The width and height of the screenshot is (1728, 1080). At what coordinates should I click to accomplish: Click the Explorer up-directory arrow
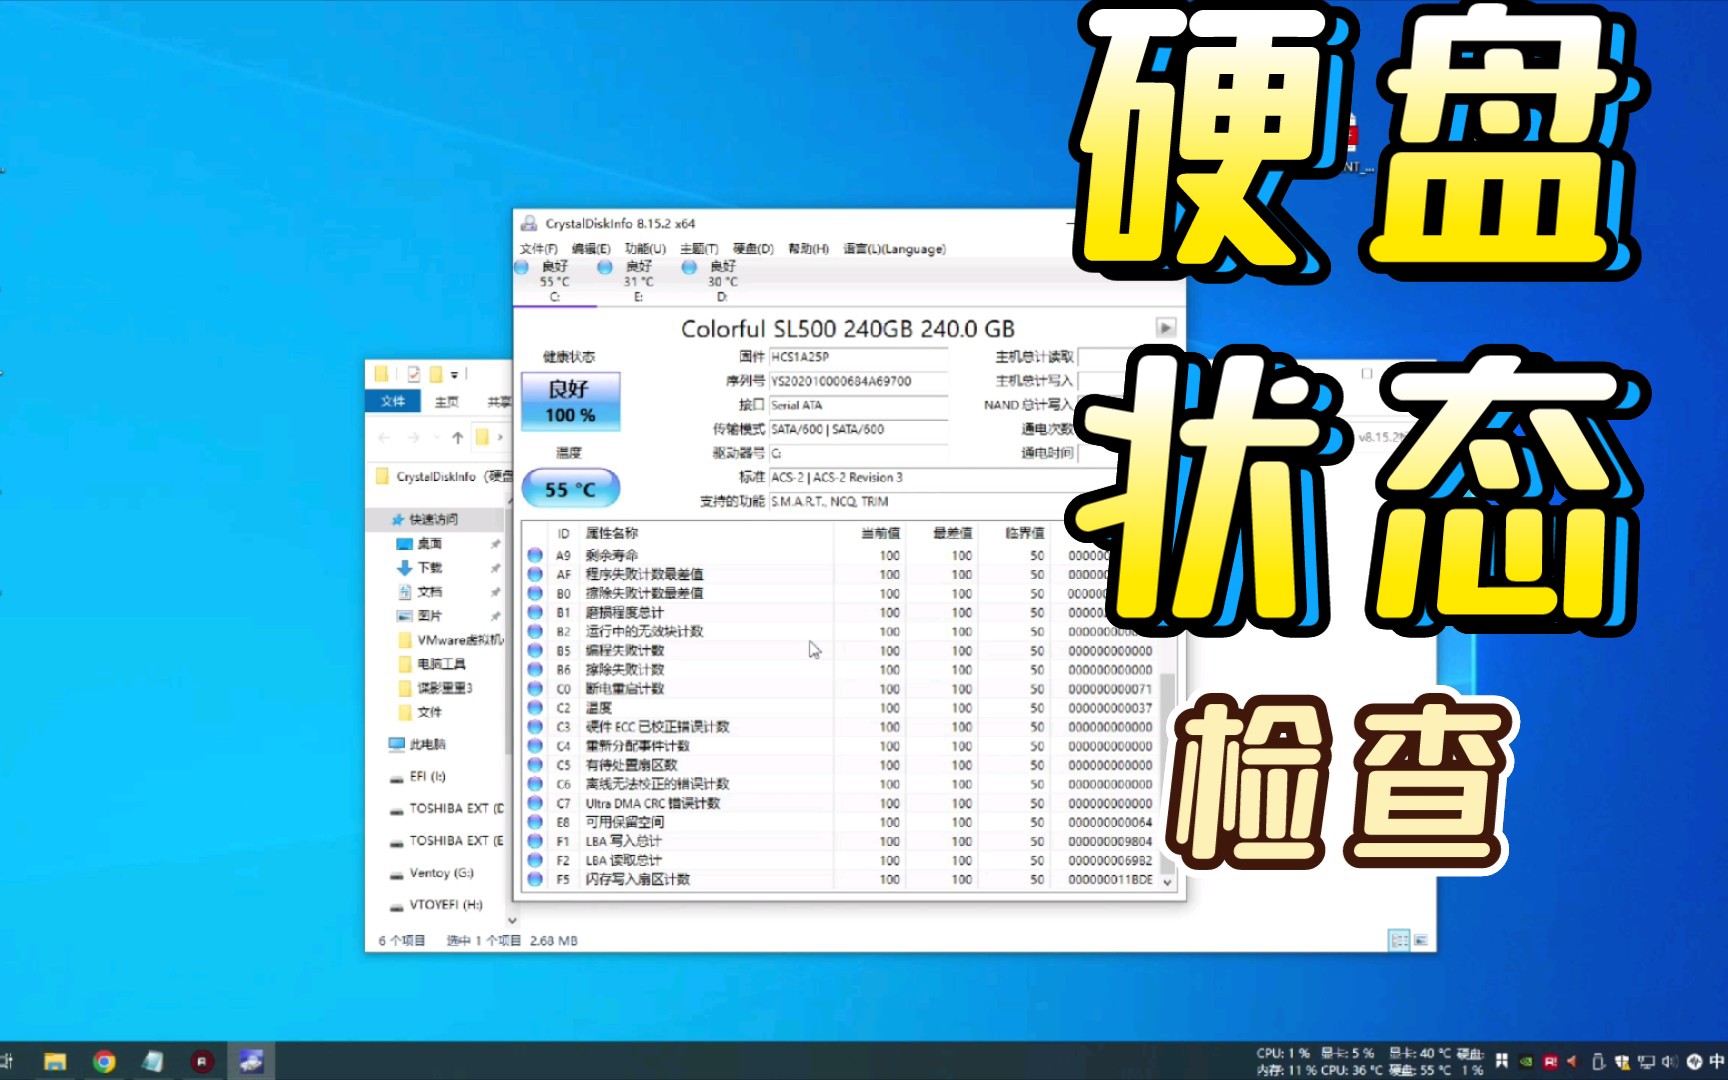(457, 438)
